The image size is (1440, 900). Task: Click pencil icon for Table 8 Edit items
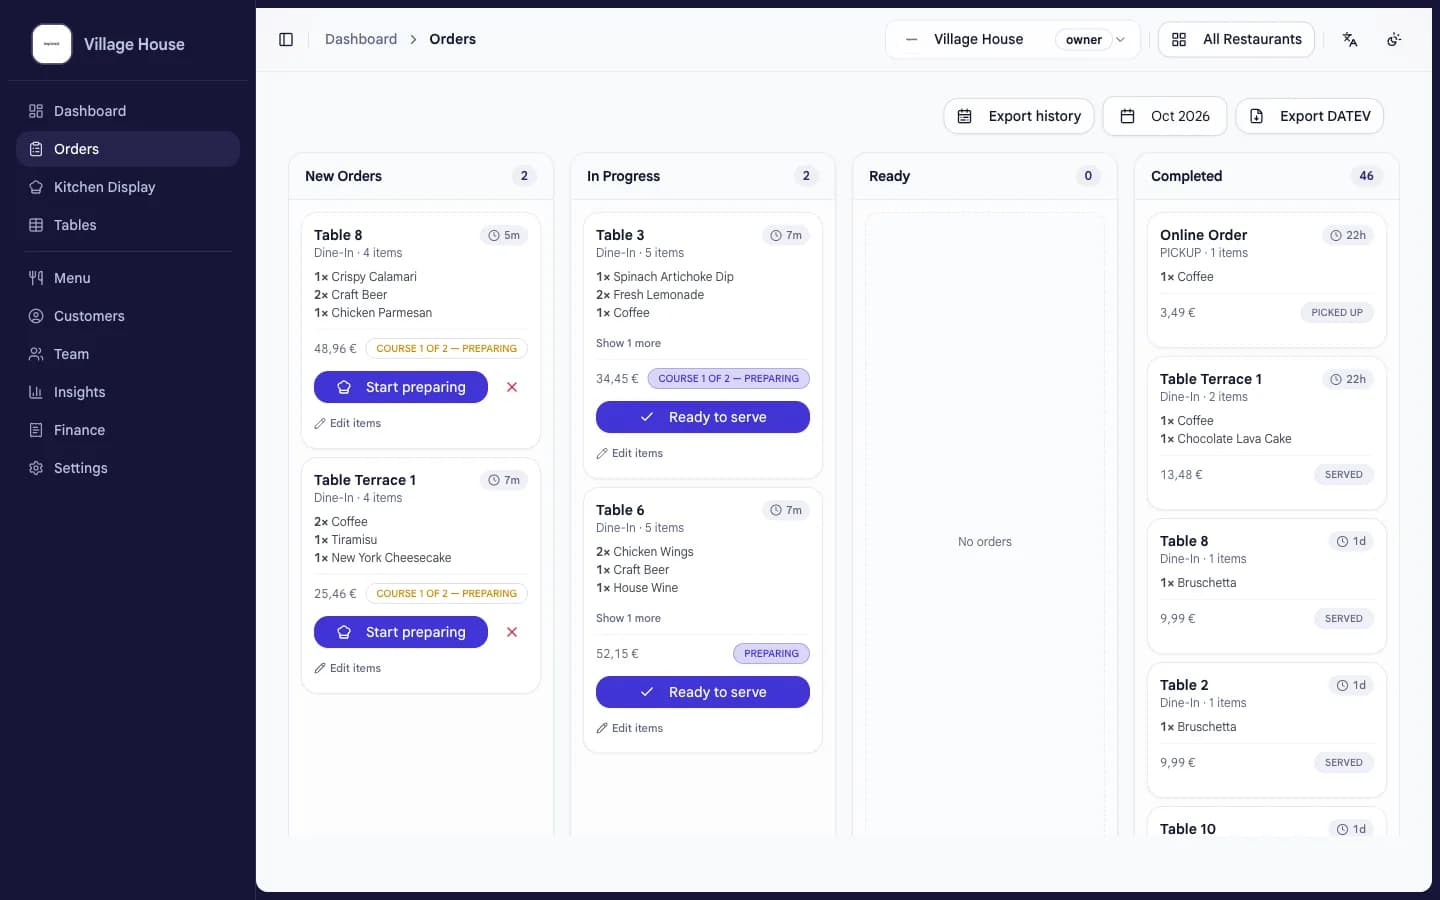[x=320, y=424]
